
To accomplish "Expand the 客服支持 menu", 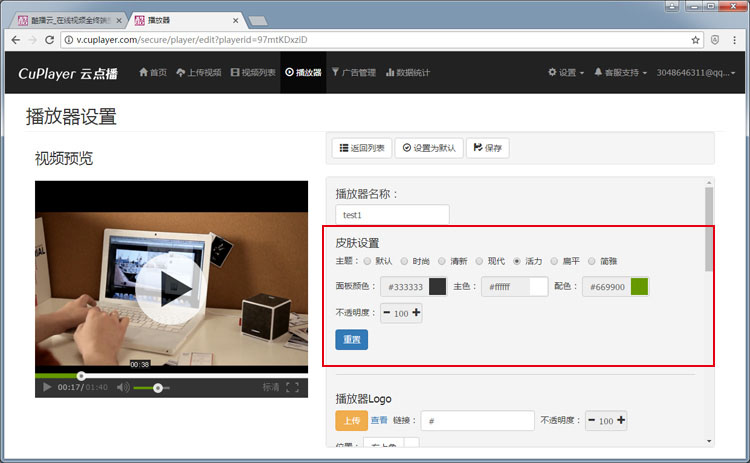I will (x=621, y=72).
